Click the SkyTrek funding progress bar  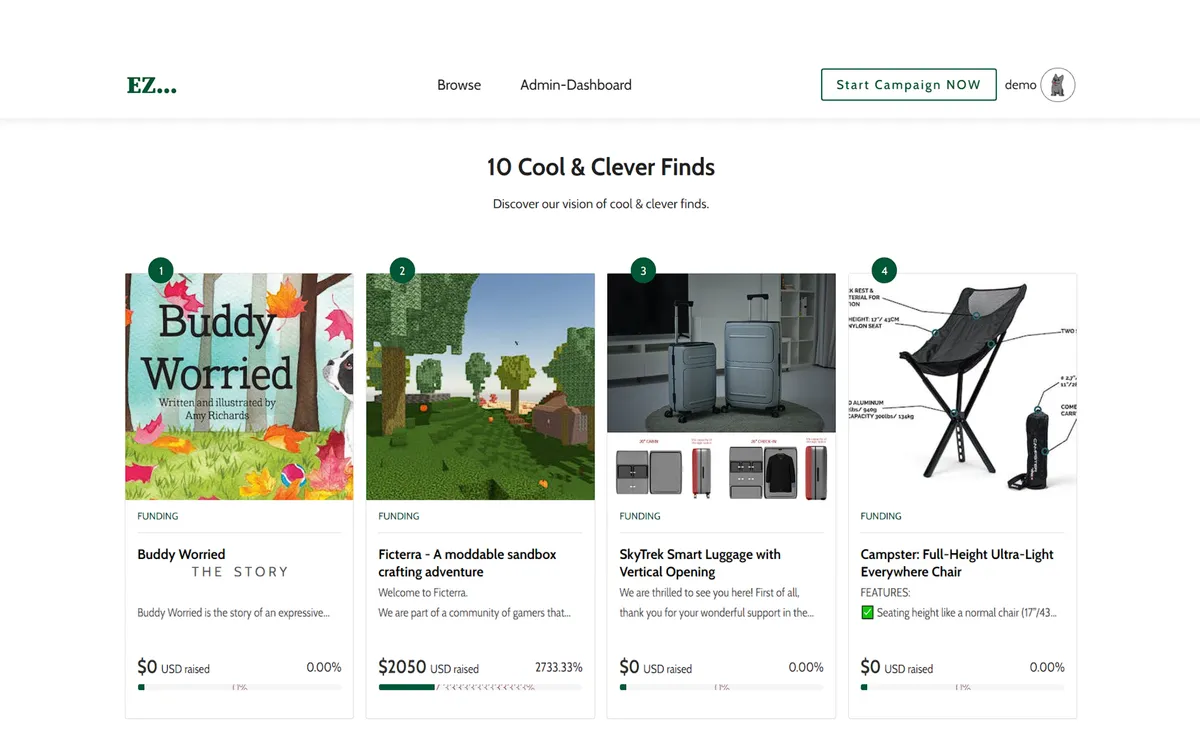pos(721,687)
